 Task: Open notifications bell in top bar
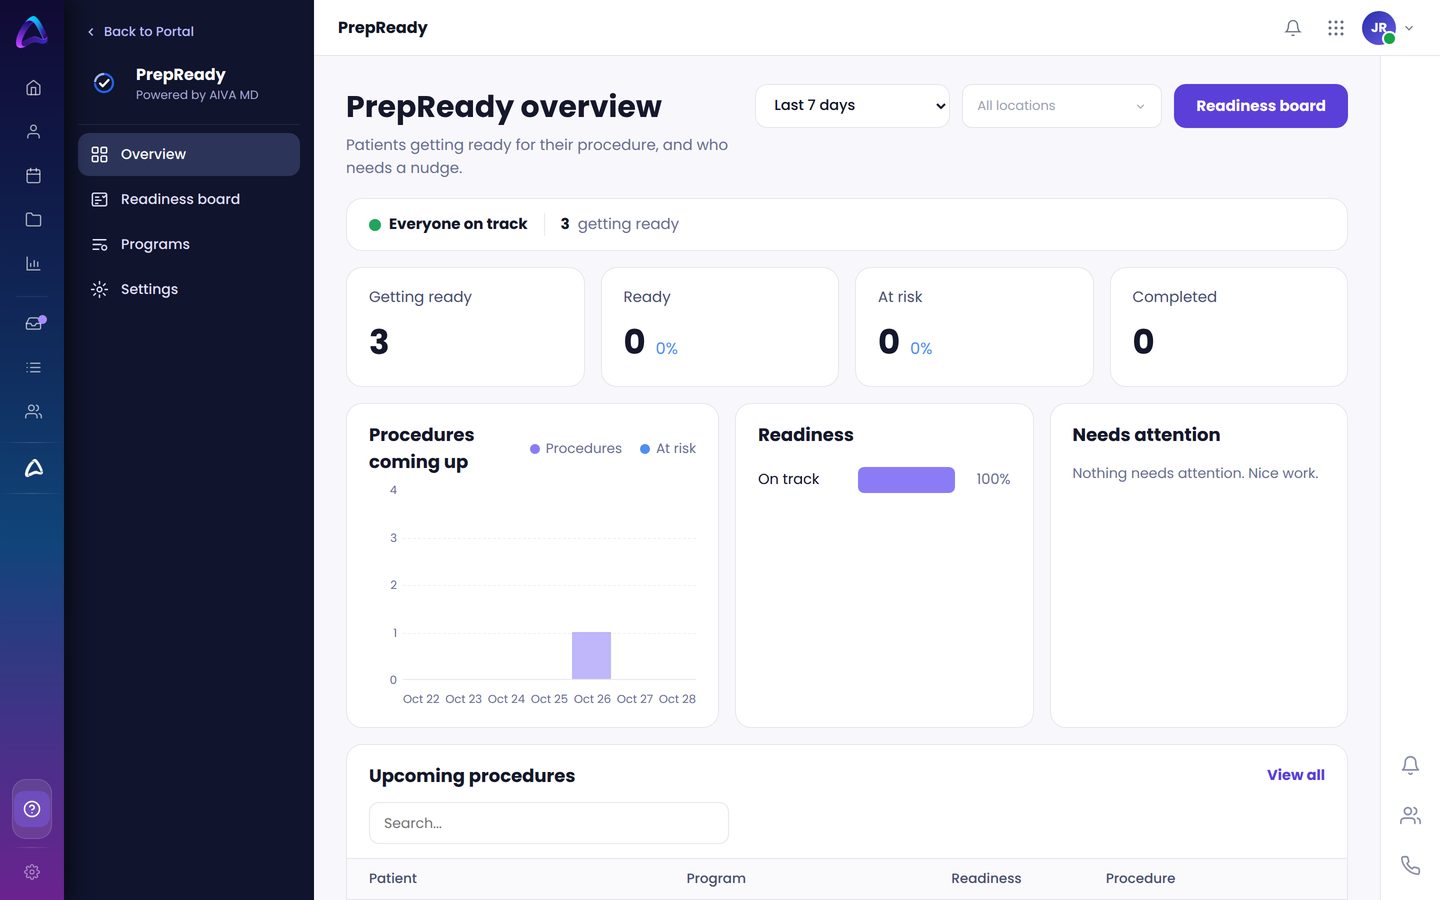(1293, 28)
